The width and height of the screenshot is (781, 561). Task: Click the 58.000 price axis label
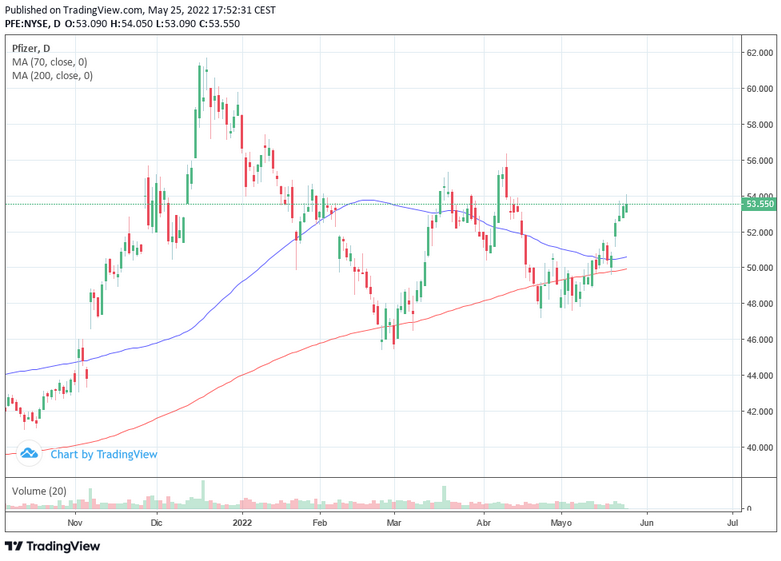pyautogui.click(x=760, y=125)
